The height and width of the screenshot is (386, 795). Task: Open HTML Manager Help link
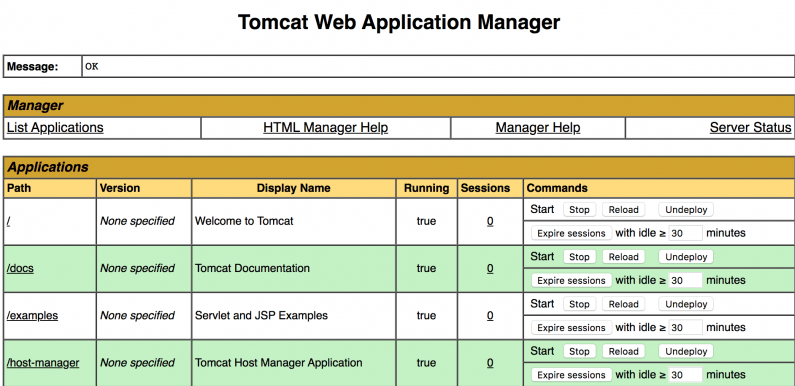click(326, 127)
